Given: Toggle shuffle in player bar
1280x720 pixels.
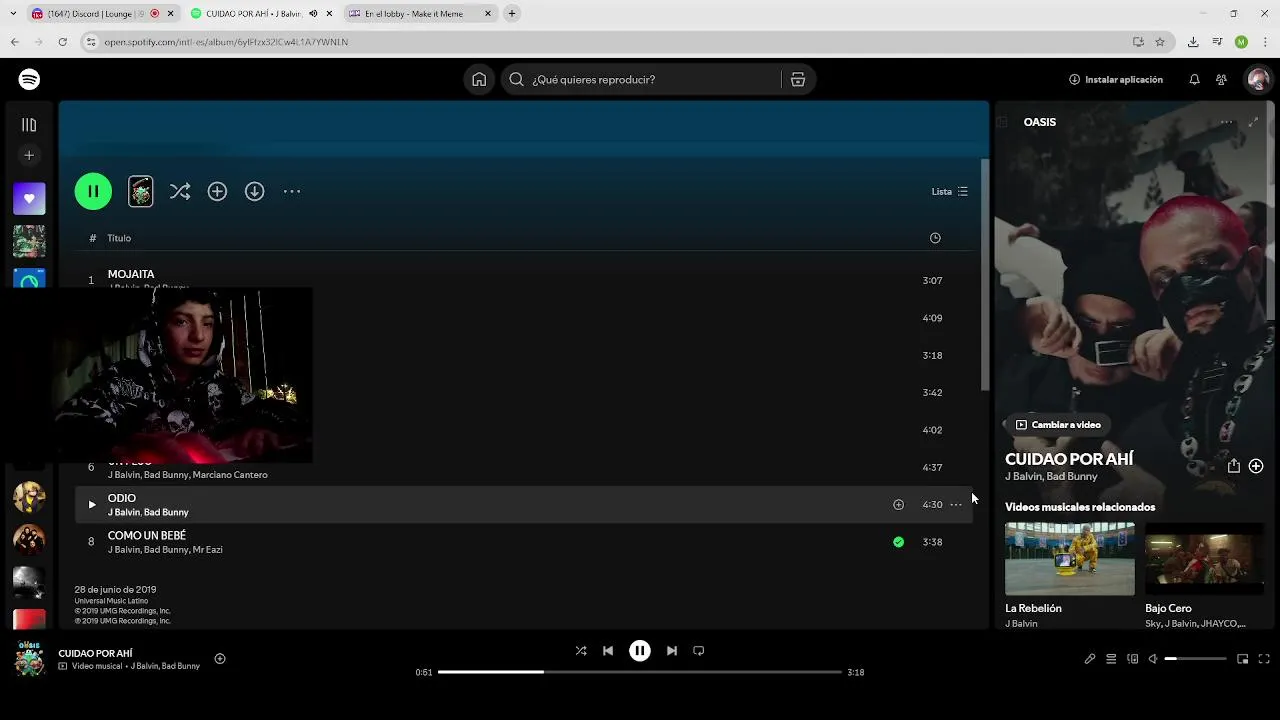Looking at the screenshot, I should click(581, 650).
